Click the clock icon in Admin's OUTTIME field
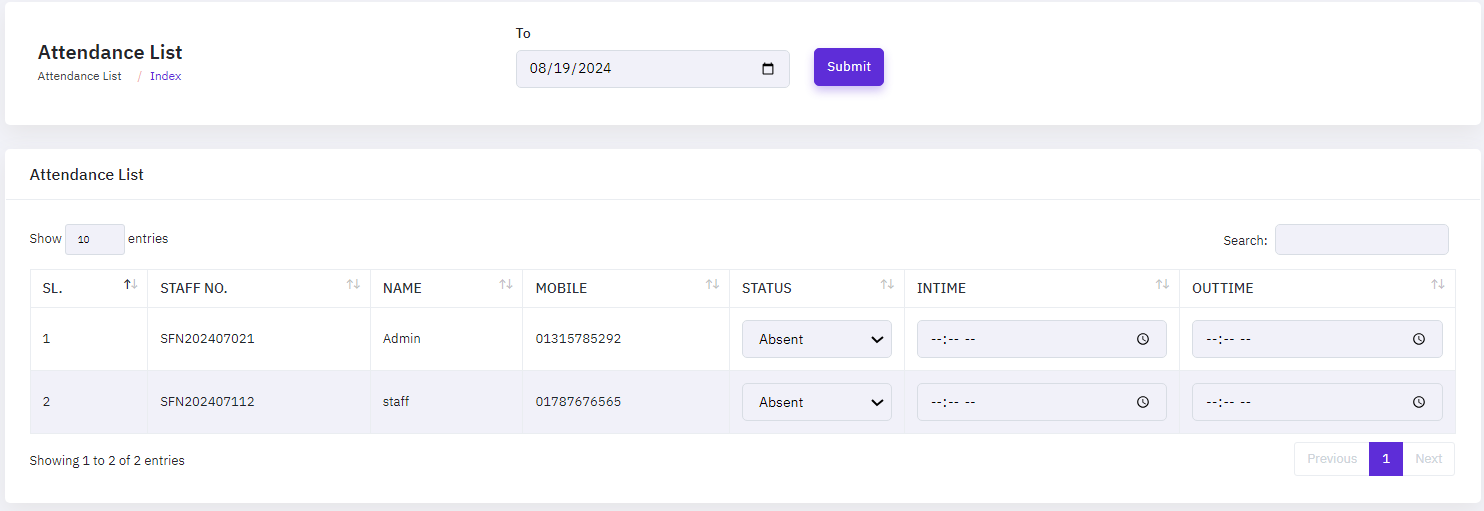This screenshot has width=1484, height=511. pos(1418,339)
